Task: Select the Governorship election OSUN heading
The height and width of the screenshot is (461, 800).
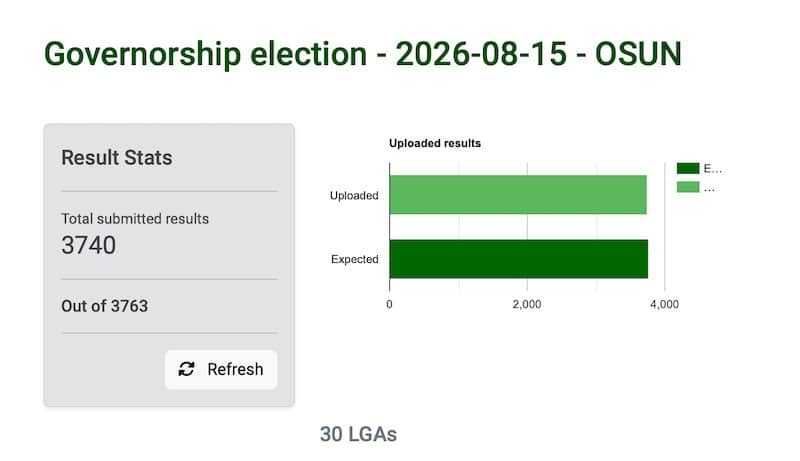Action: (x=363, y=54)
